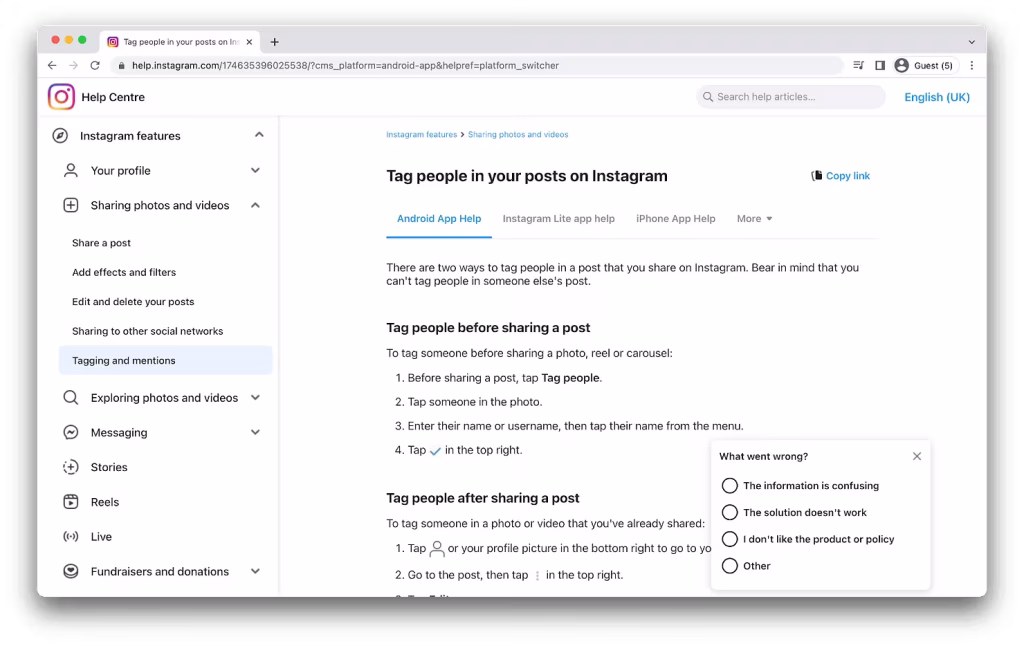
Task: Open the More platforms dropdown
Action: [754, 219]
